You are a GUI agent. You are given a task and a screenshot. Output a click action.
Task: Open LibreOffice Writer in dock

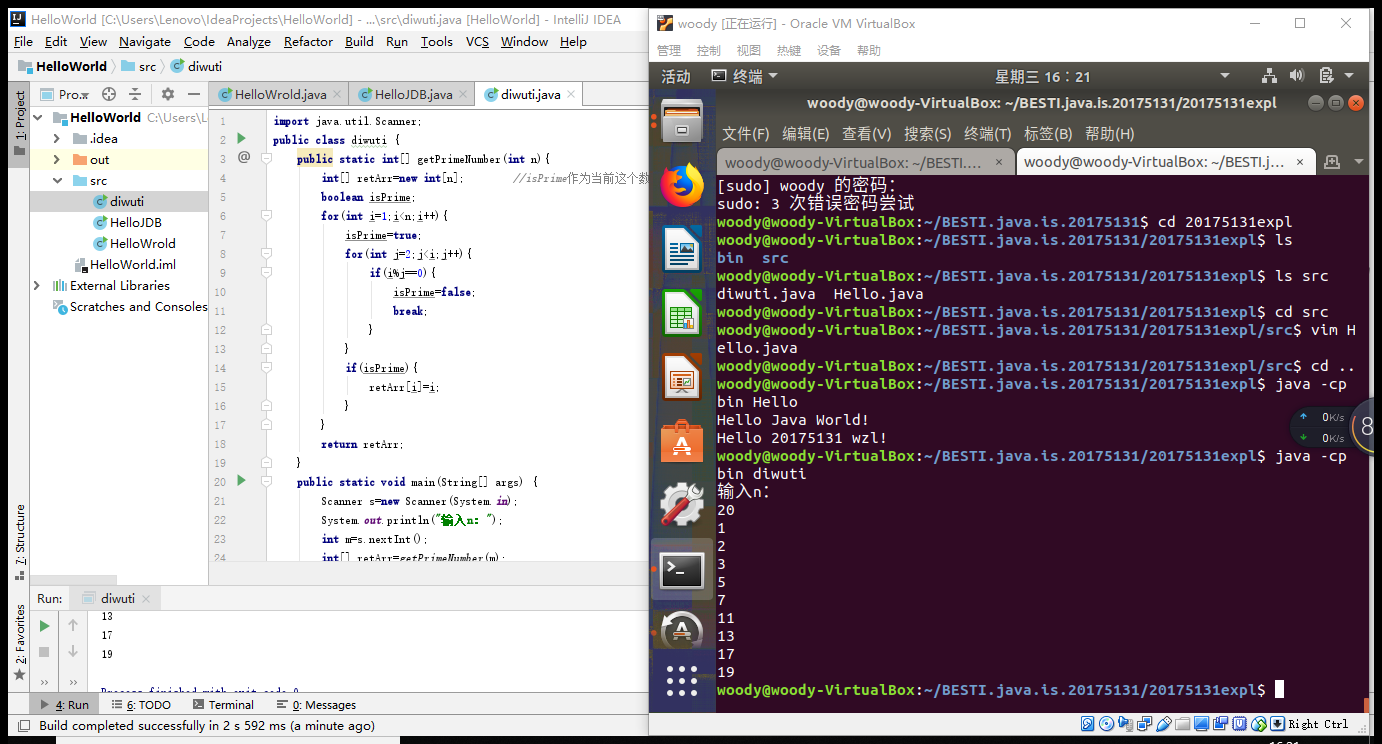click(682, 249)
